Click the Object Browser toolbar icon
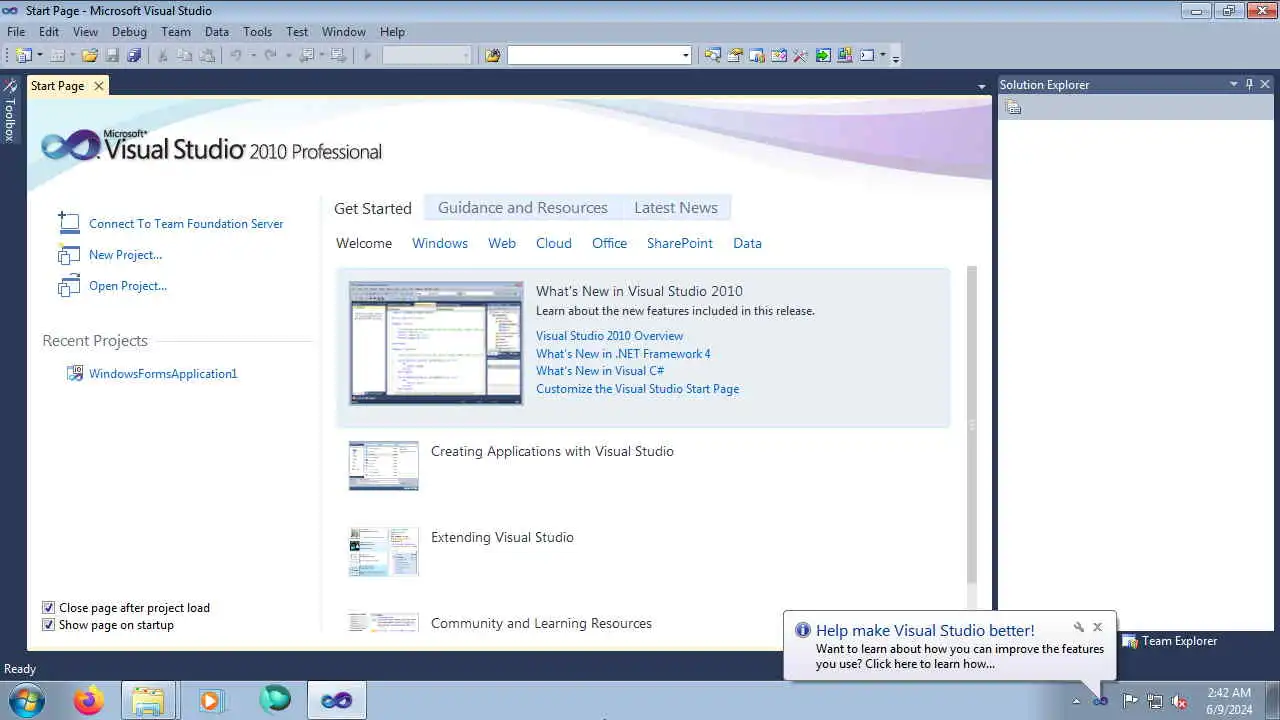This screenshot has width=1280, height=720. [779, 56]
